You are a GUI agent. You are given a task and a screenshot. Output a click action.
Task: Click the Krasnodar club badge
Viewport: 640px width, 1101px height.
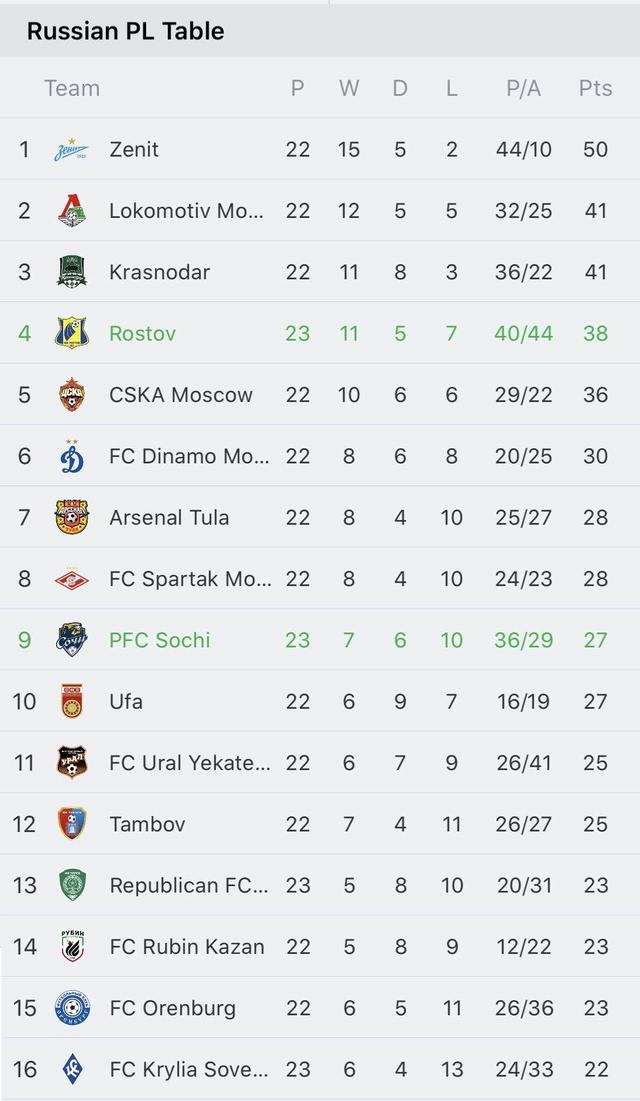click(71, 272)
